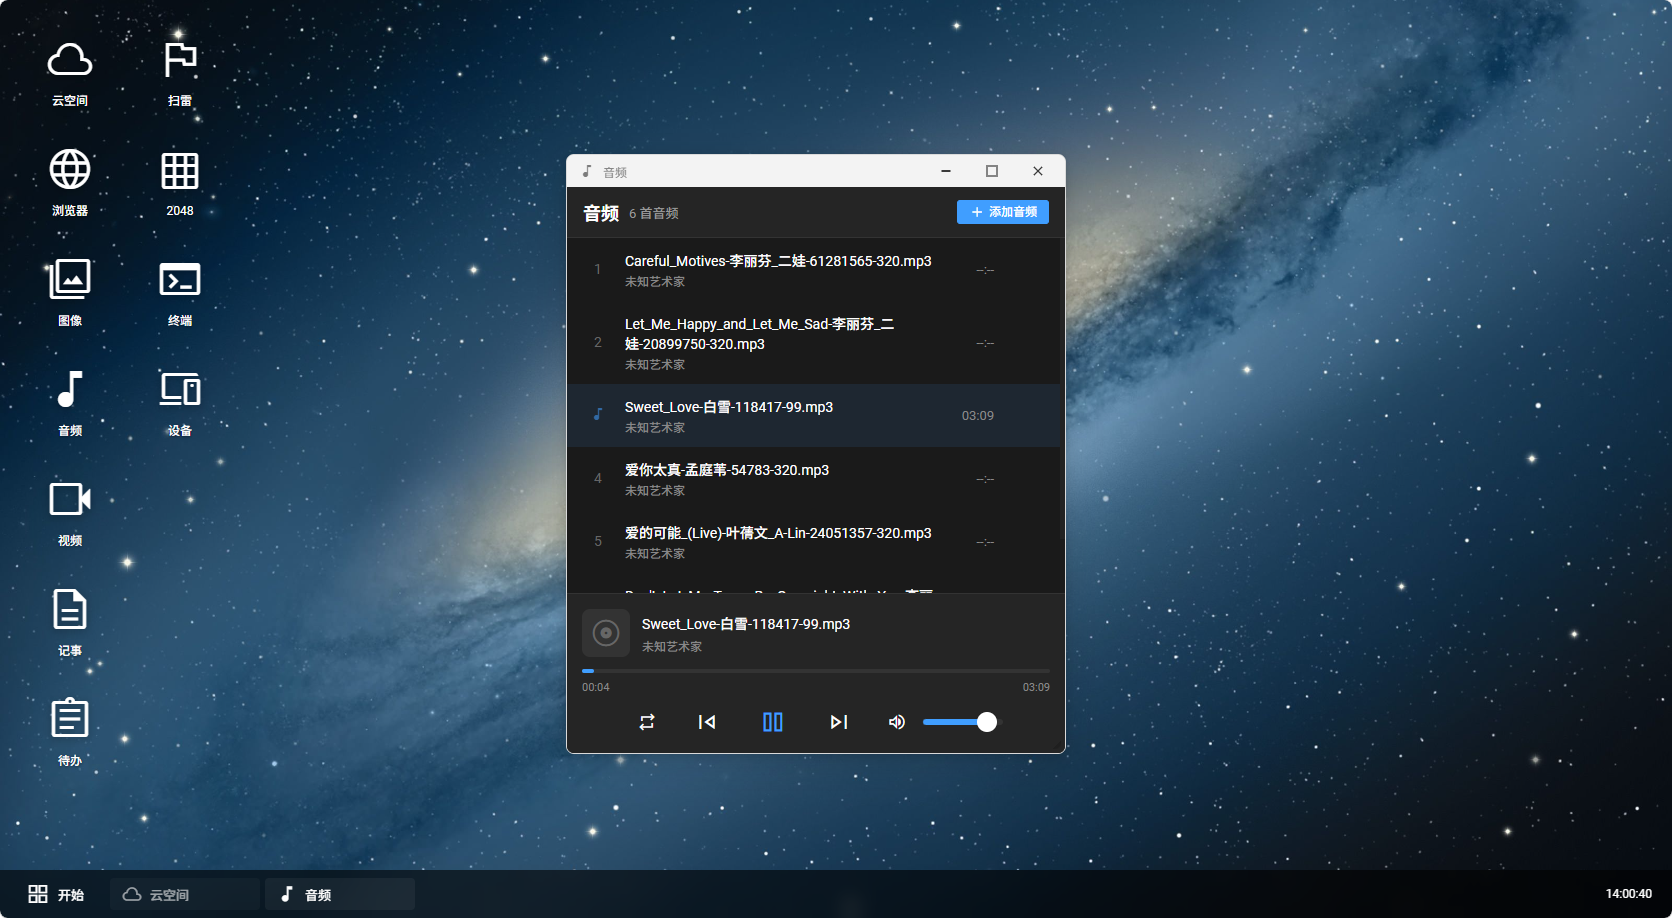Open the 云空间 cloud desktop icon
Image resolution: width=1672 pixels, height=918 pixels.
click(70, 74)
